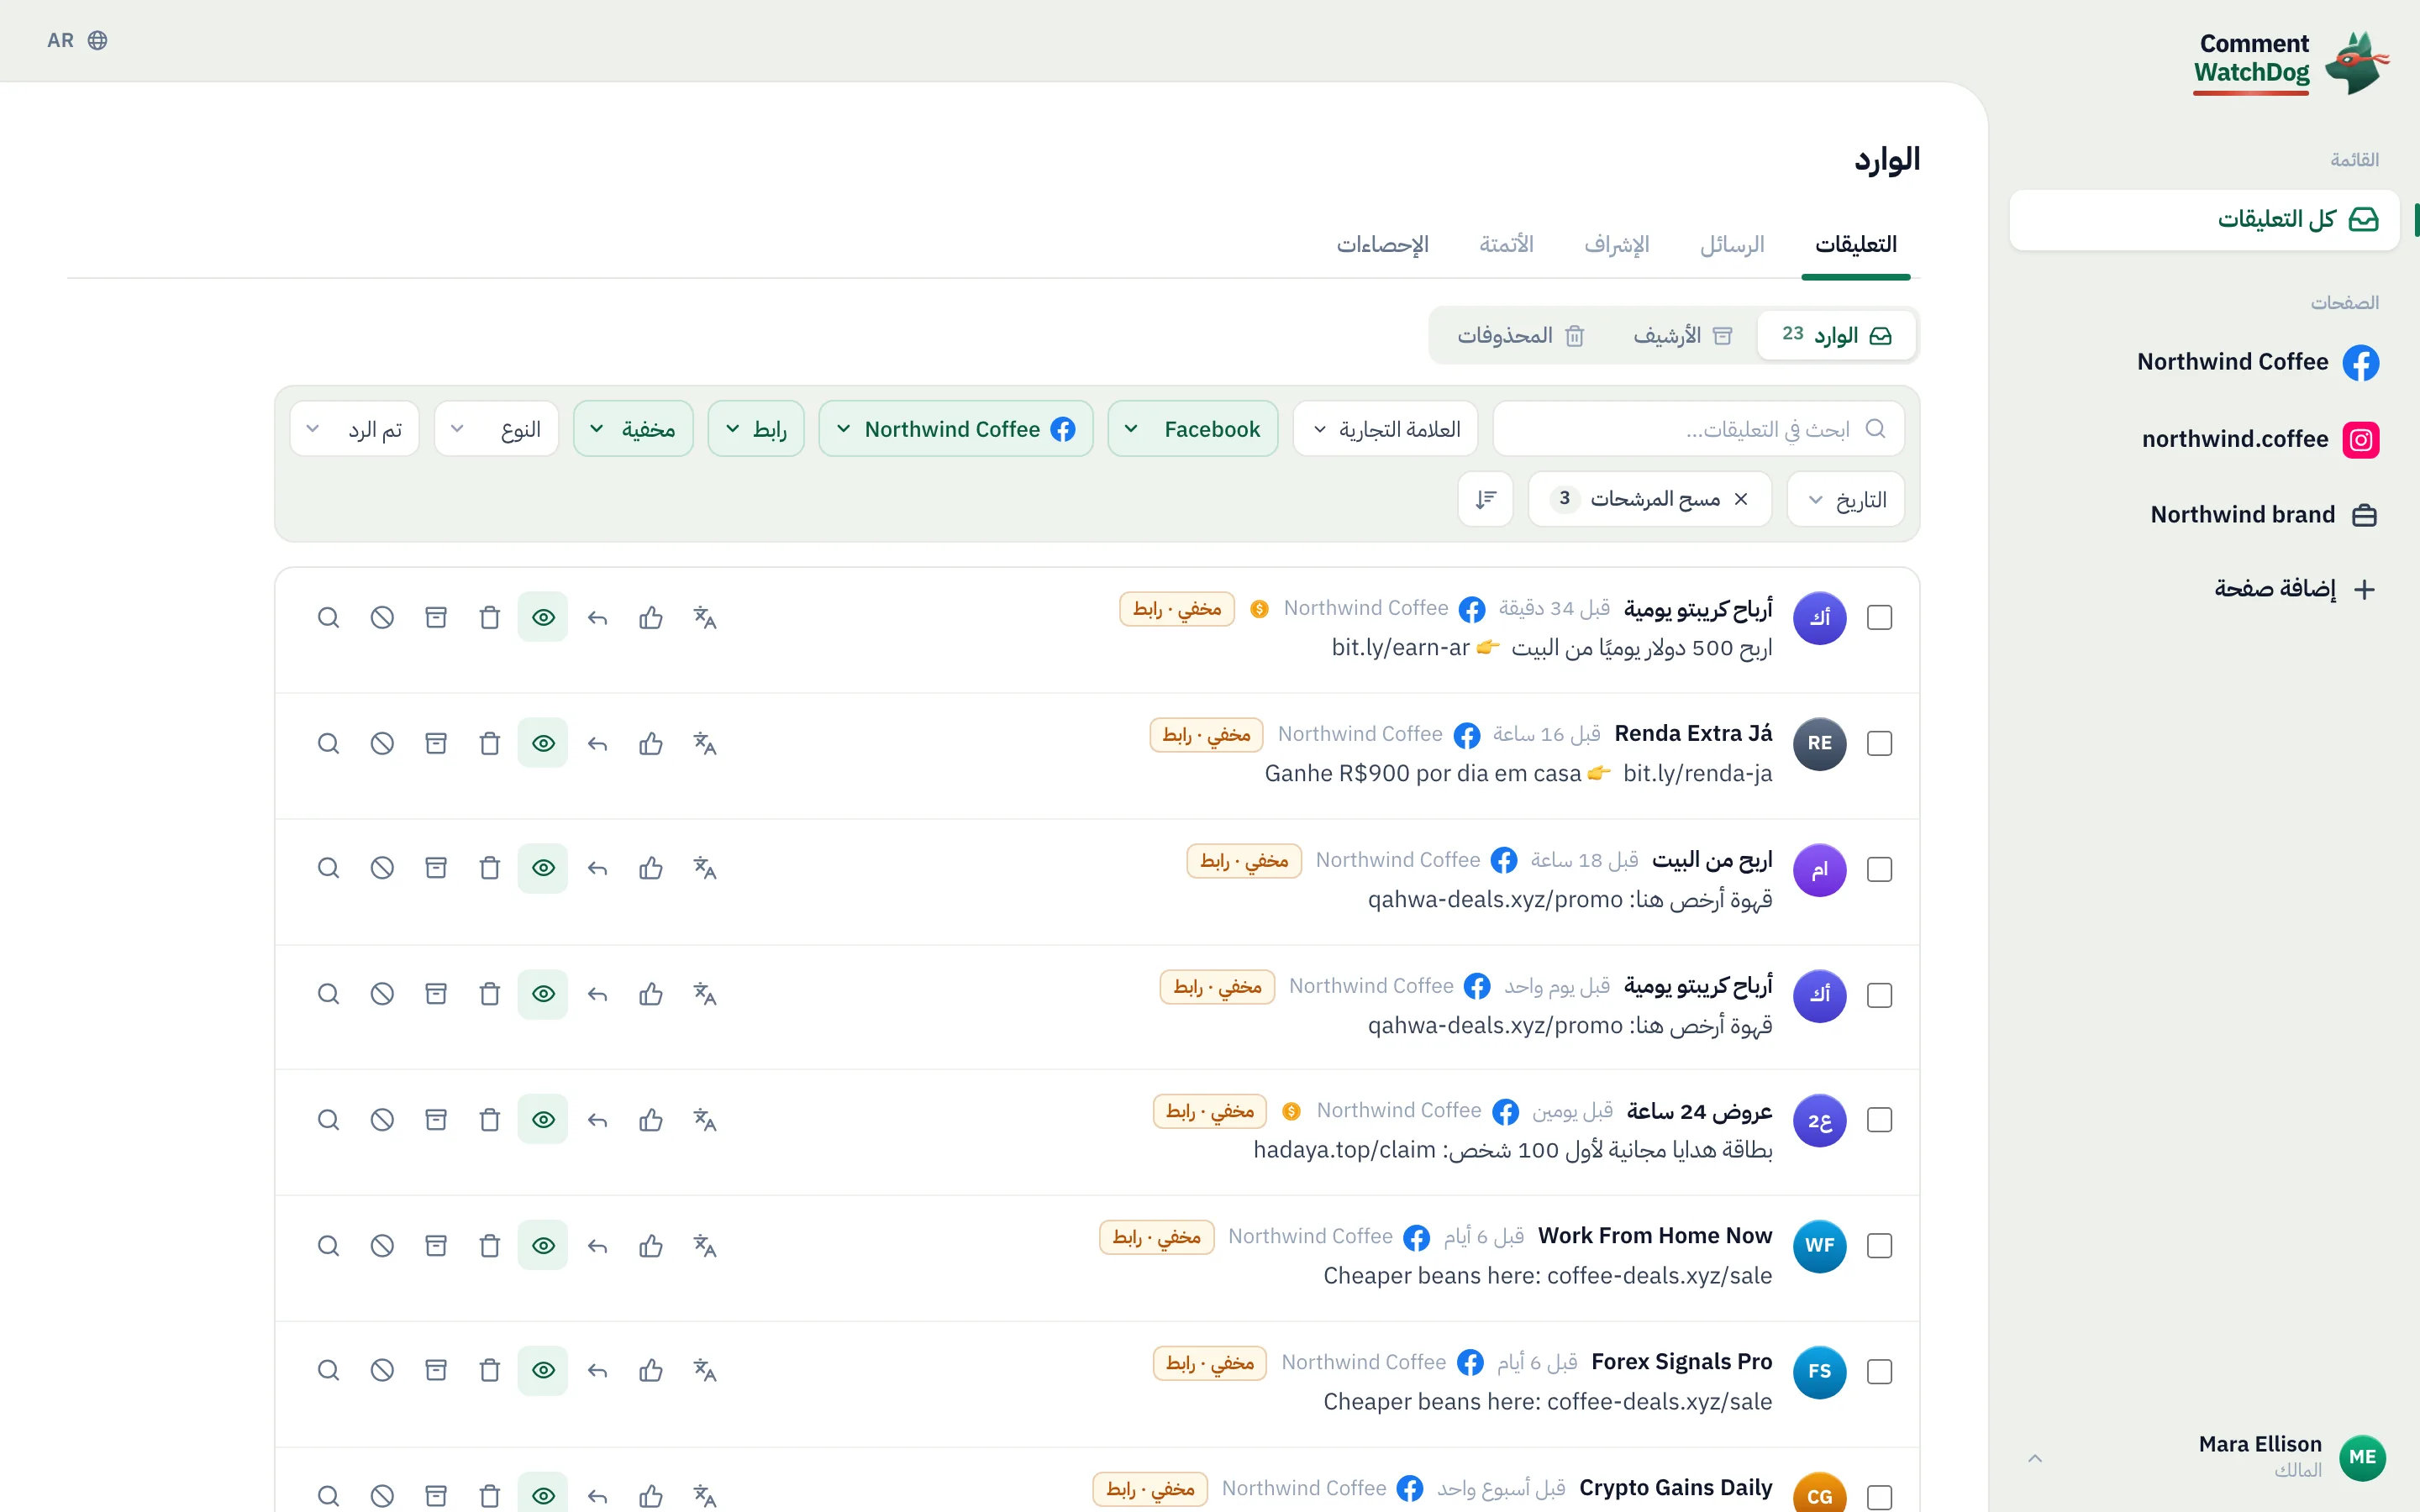Select the عروض 24 ساعة comment checkbox
The image size is (2420, 1512).
tap(1879, 1120)
